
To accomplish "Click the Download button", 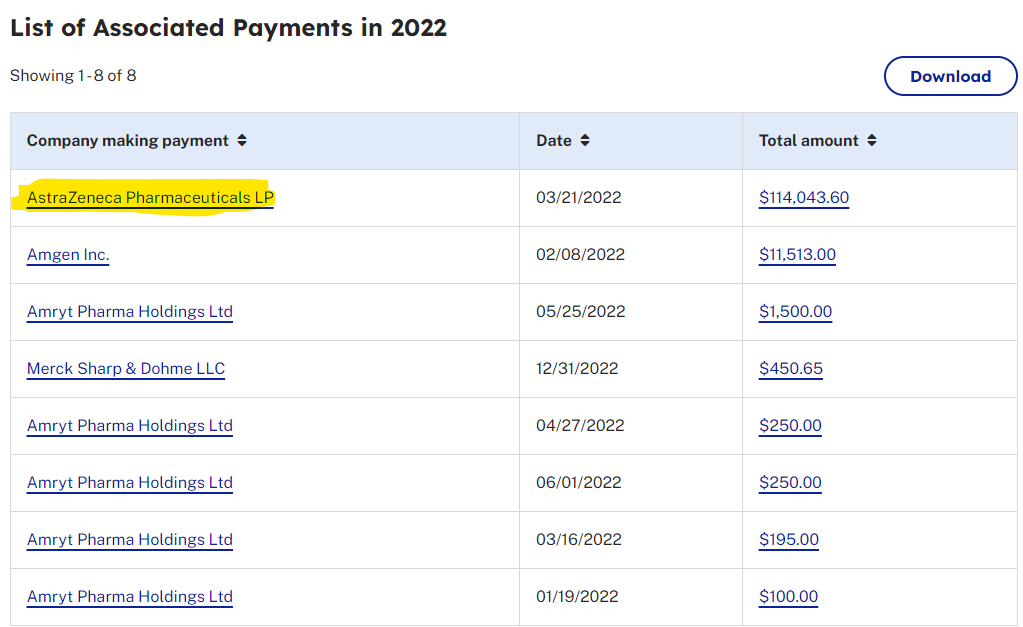I will tap(950, 76).
